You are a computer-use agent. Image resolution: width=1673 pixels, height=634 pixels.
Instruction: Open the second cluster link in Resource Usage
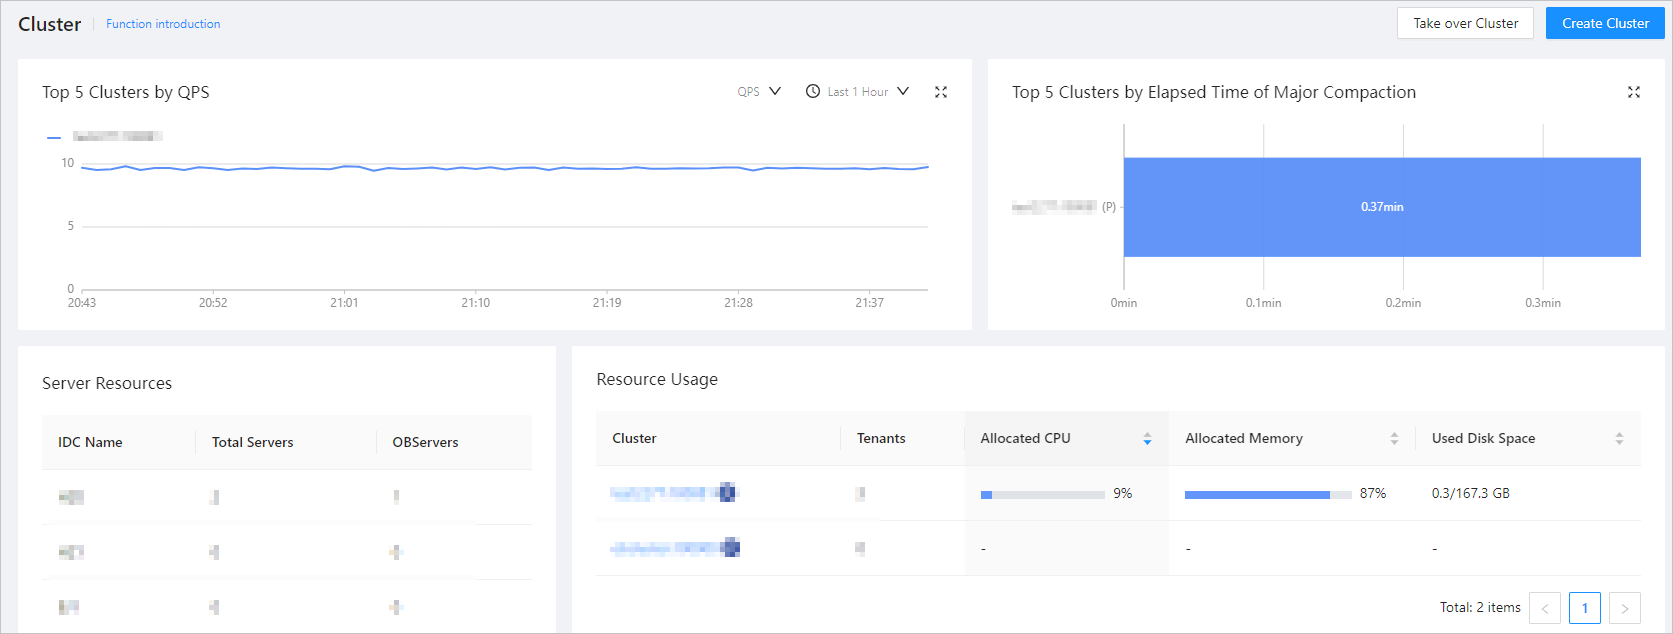[674, 548]
